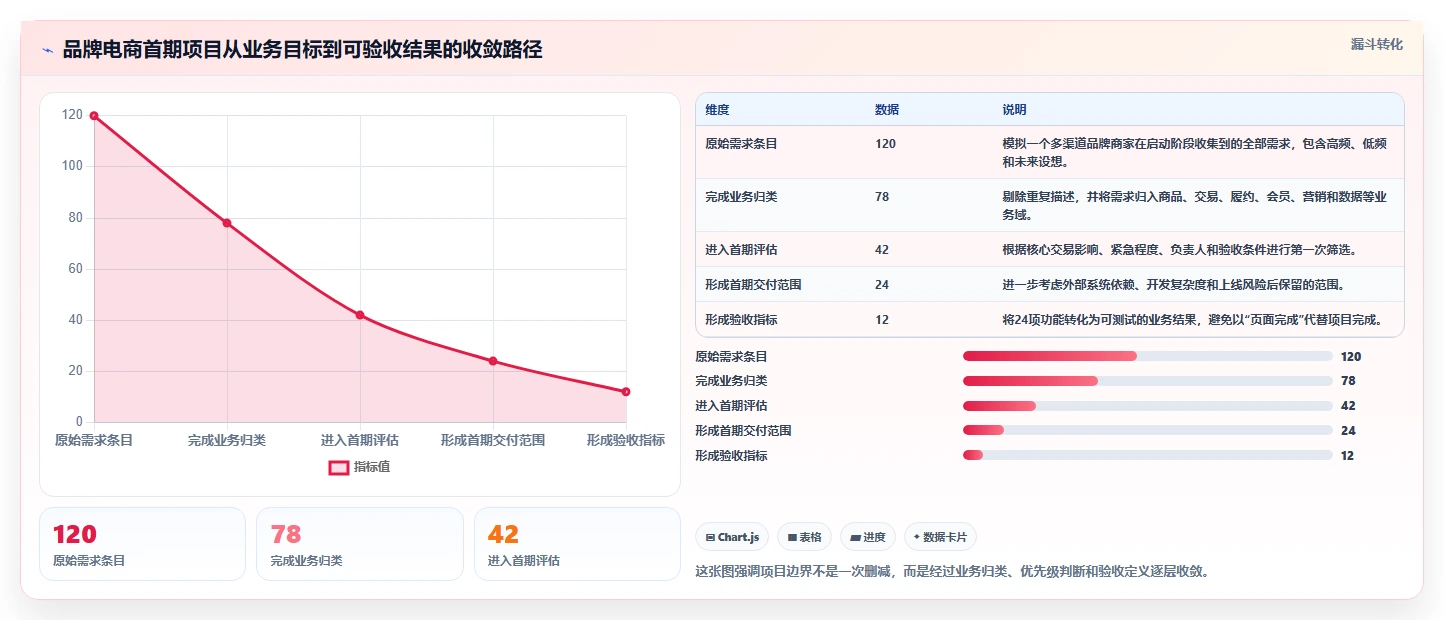Click the lightning icon beside the title

tap(47, 50)
